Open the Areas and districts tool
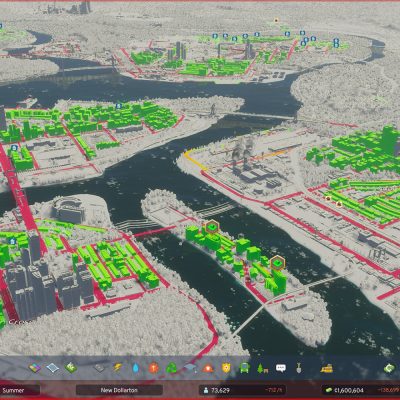This screenshot has height=400, width=400. pos(53,368)
